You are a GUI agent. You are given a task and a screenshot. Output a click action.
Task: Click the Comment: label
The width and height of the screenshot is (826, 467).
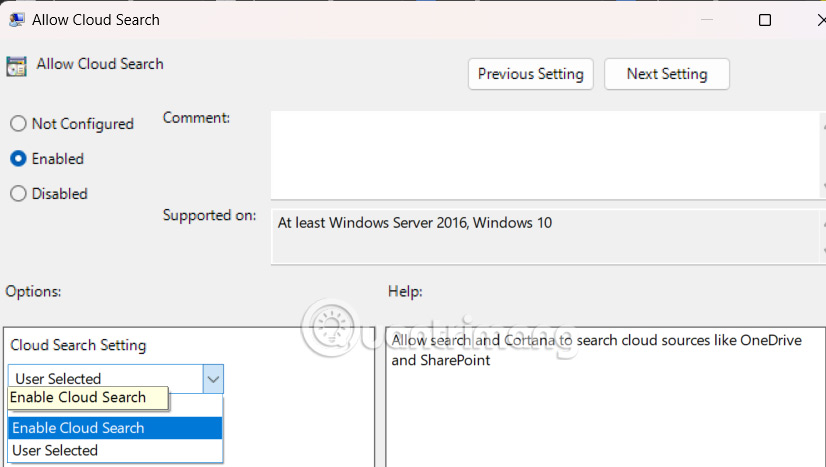[x=196, y=118]
